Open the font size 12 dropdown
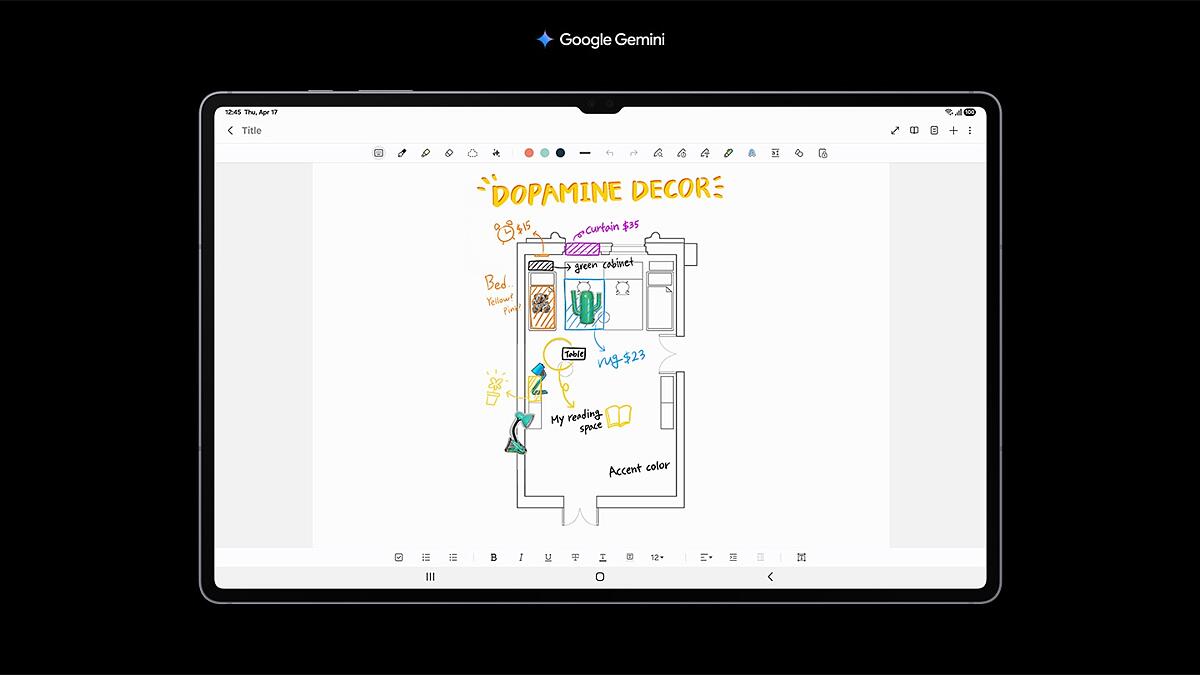This screenshot has height=675, width=1200. pos(657,557)
